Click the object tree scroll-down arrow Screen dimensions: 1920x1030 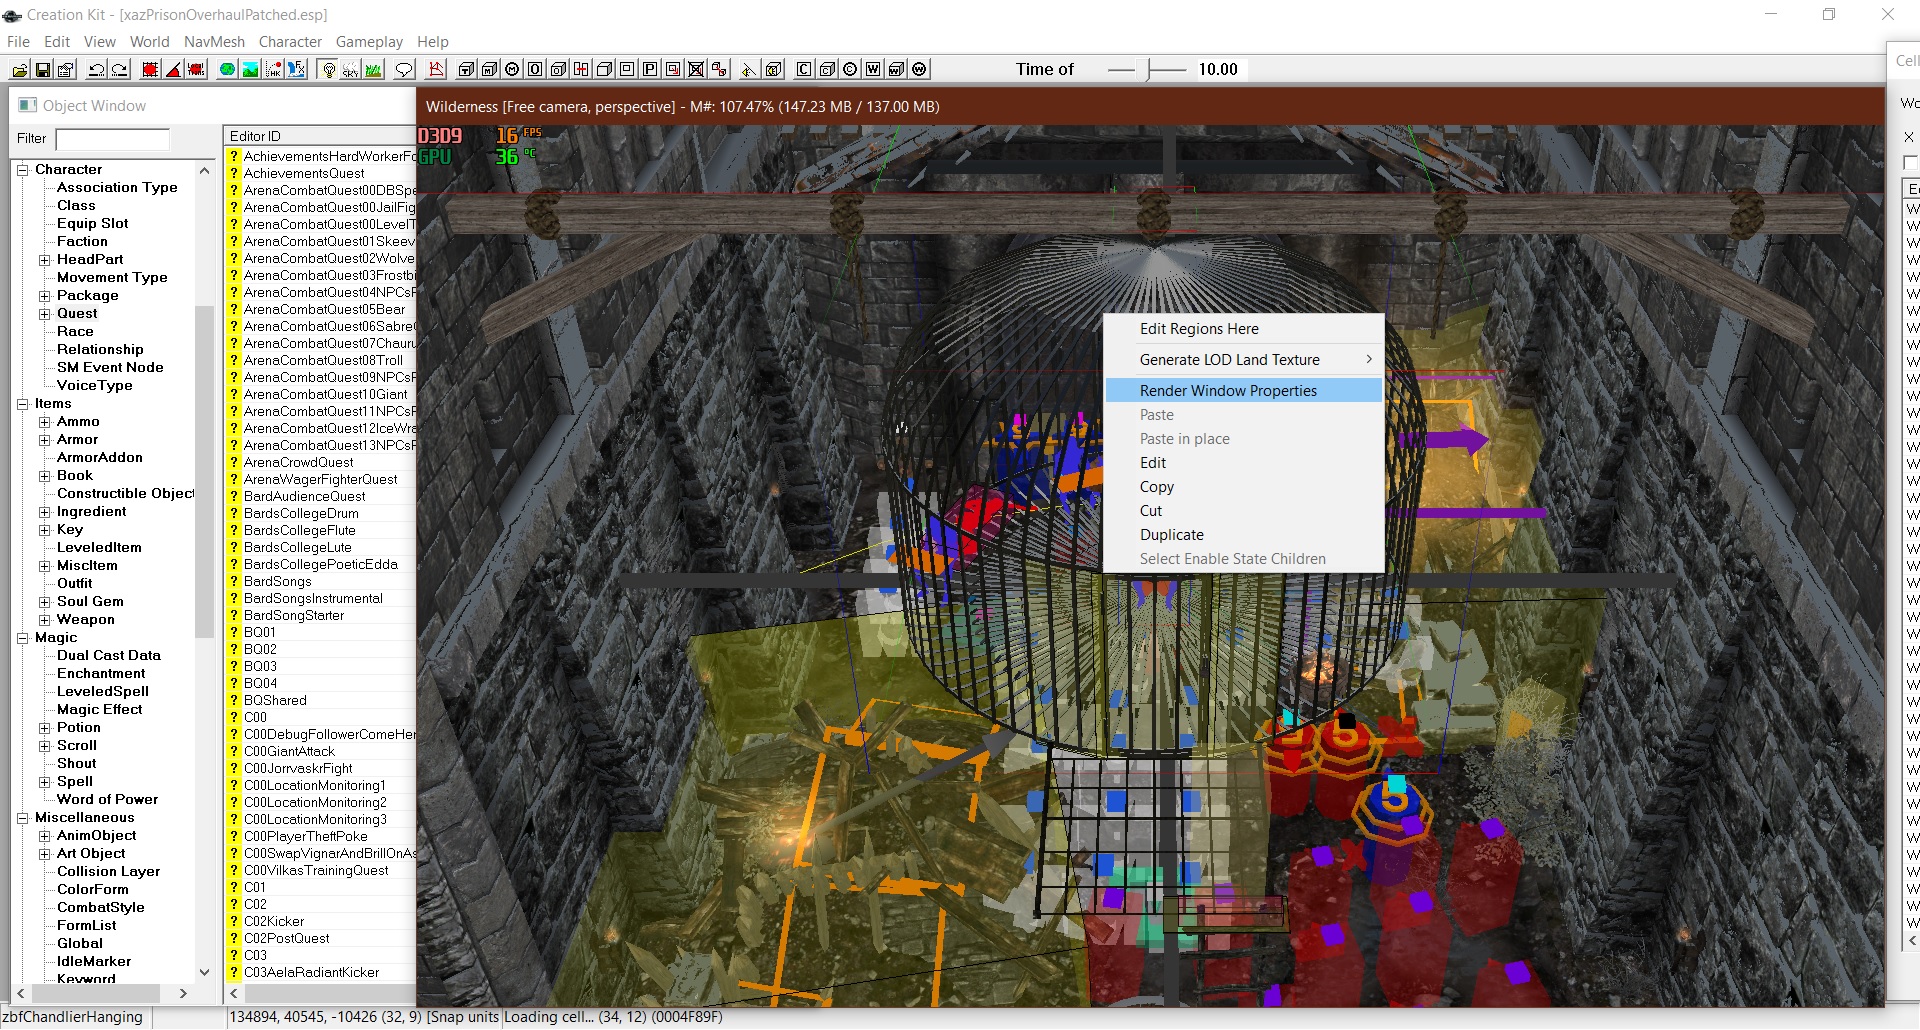tap(204, 972)
